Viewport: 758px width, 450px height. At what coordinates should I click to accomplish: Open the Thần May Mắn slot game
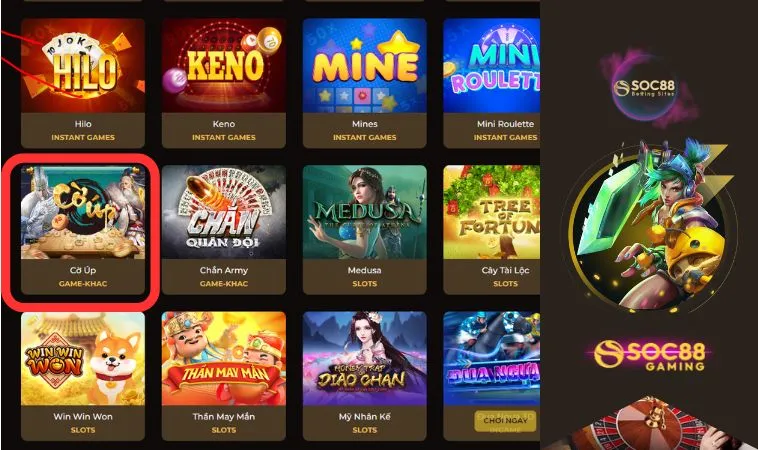(224, 376)
